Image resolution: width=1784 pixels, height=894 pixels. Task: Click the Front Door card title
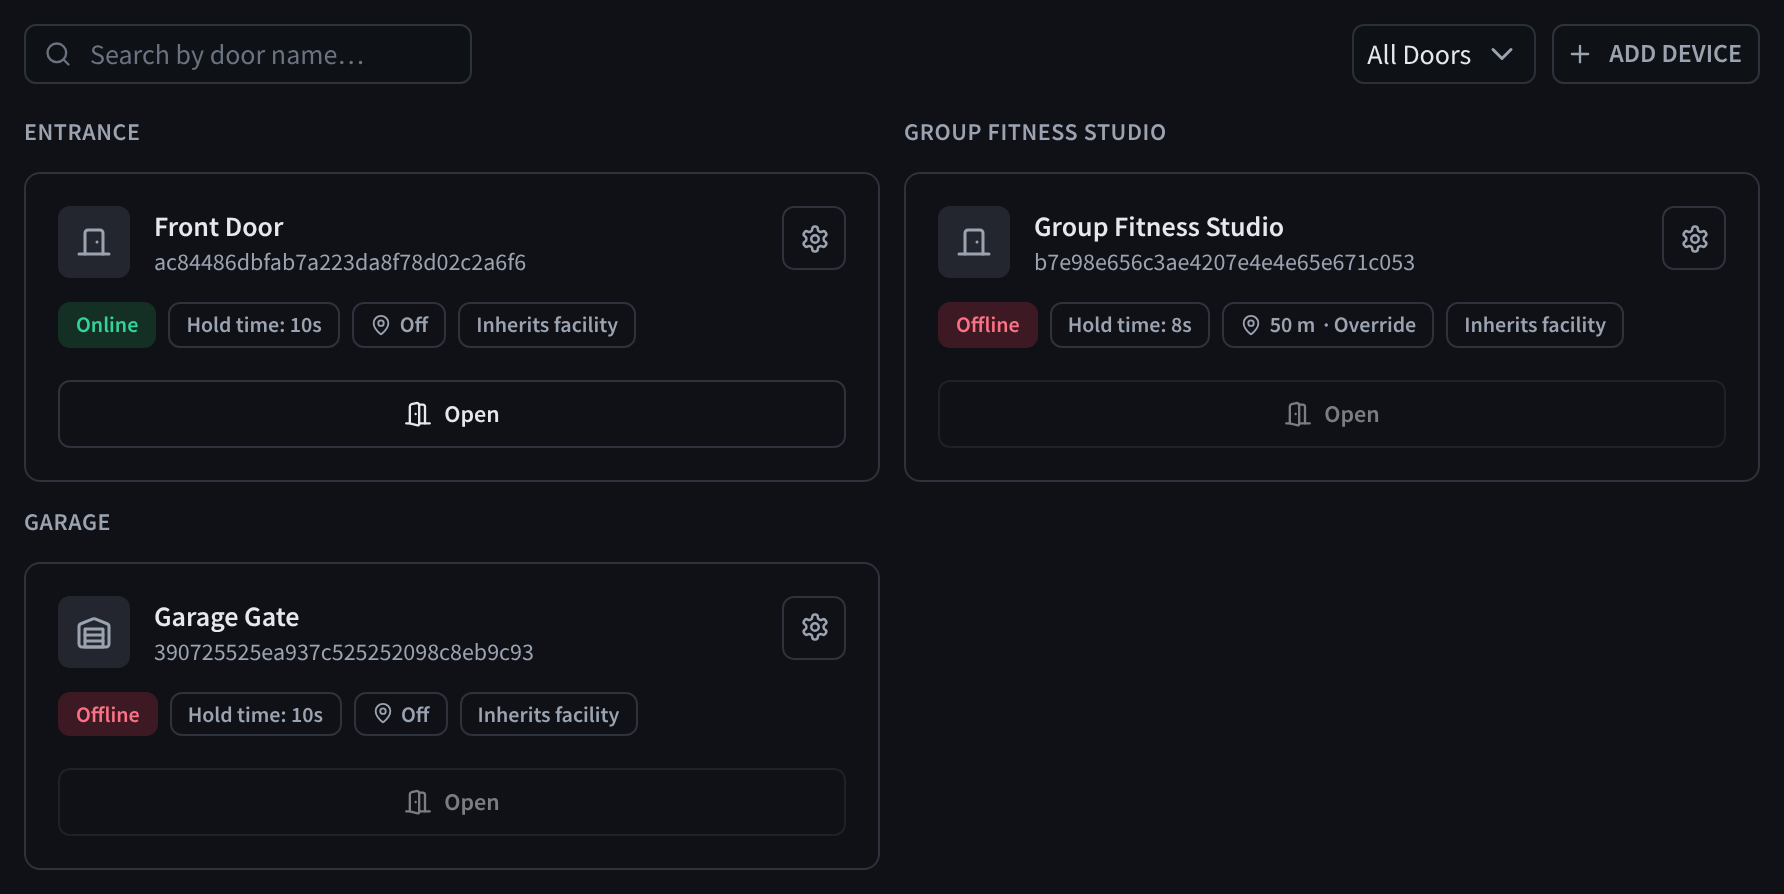tap(219, 227)
